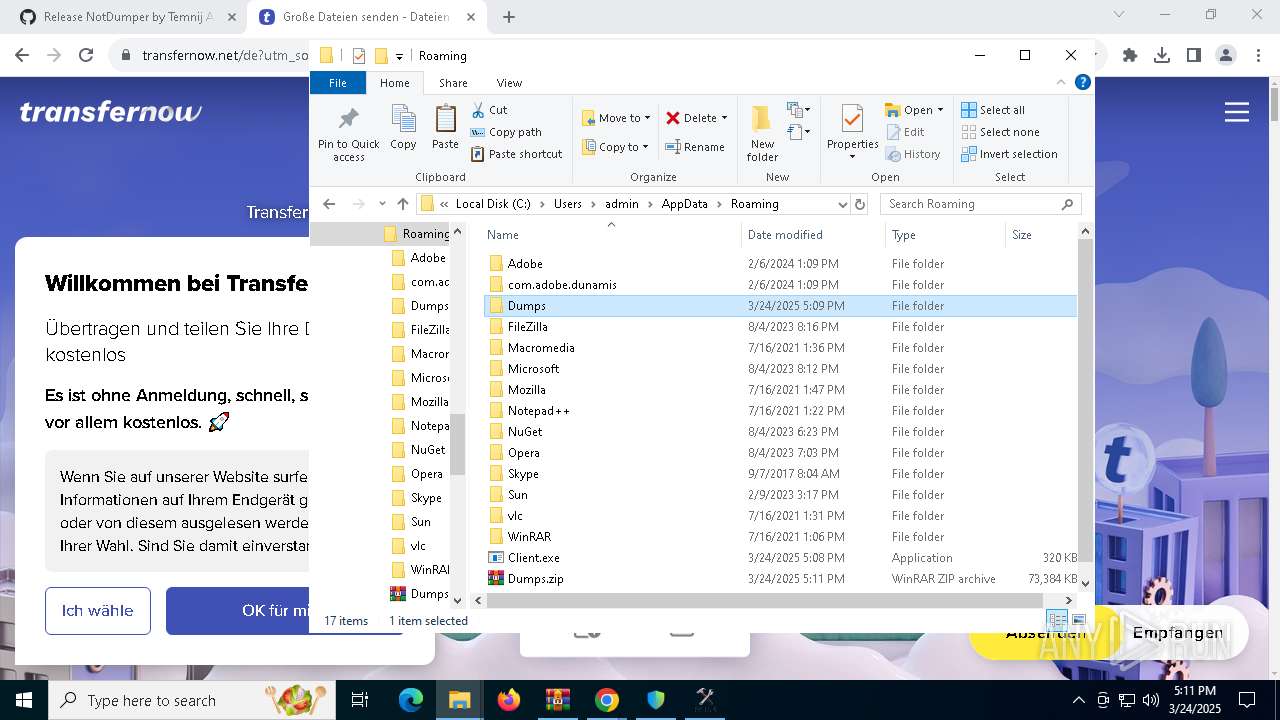Open Microsoft Edge from taskbar

[411, 700]
